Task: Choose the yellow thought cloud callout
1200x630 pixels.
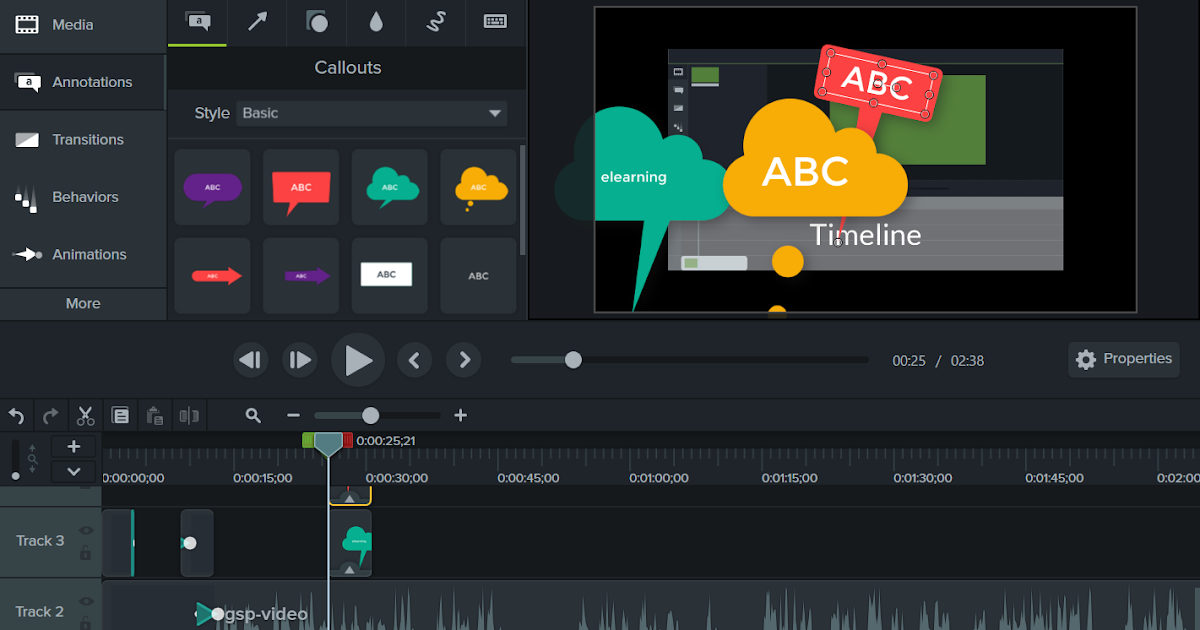Action: click(x=479, y=187)
